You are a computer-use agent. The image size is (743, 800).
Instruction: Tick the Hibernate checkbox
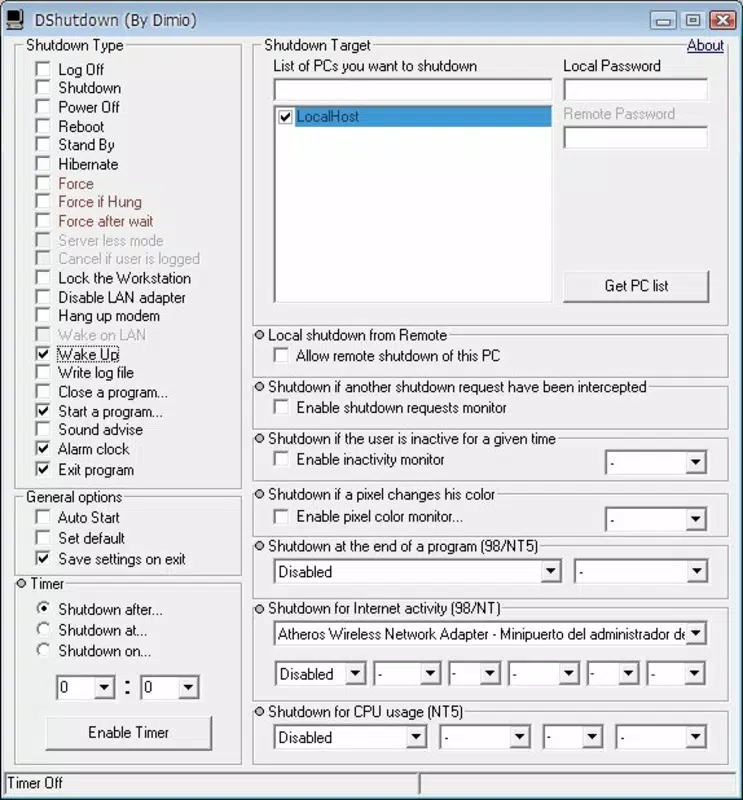click(x=43, y=164)
